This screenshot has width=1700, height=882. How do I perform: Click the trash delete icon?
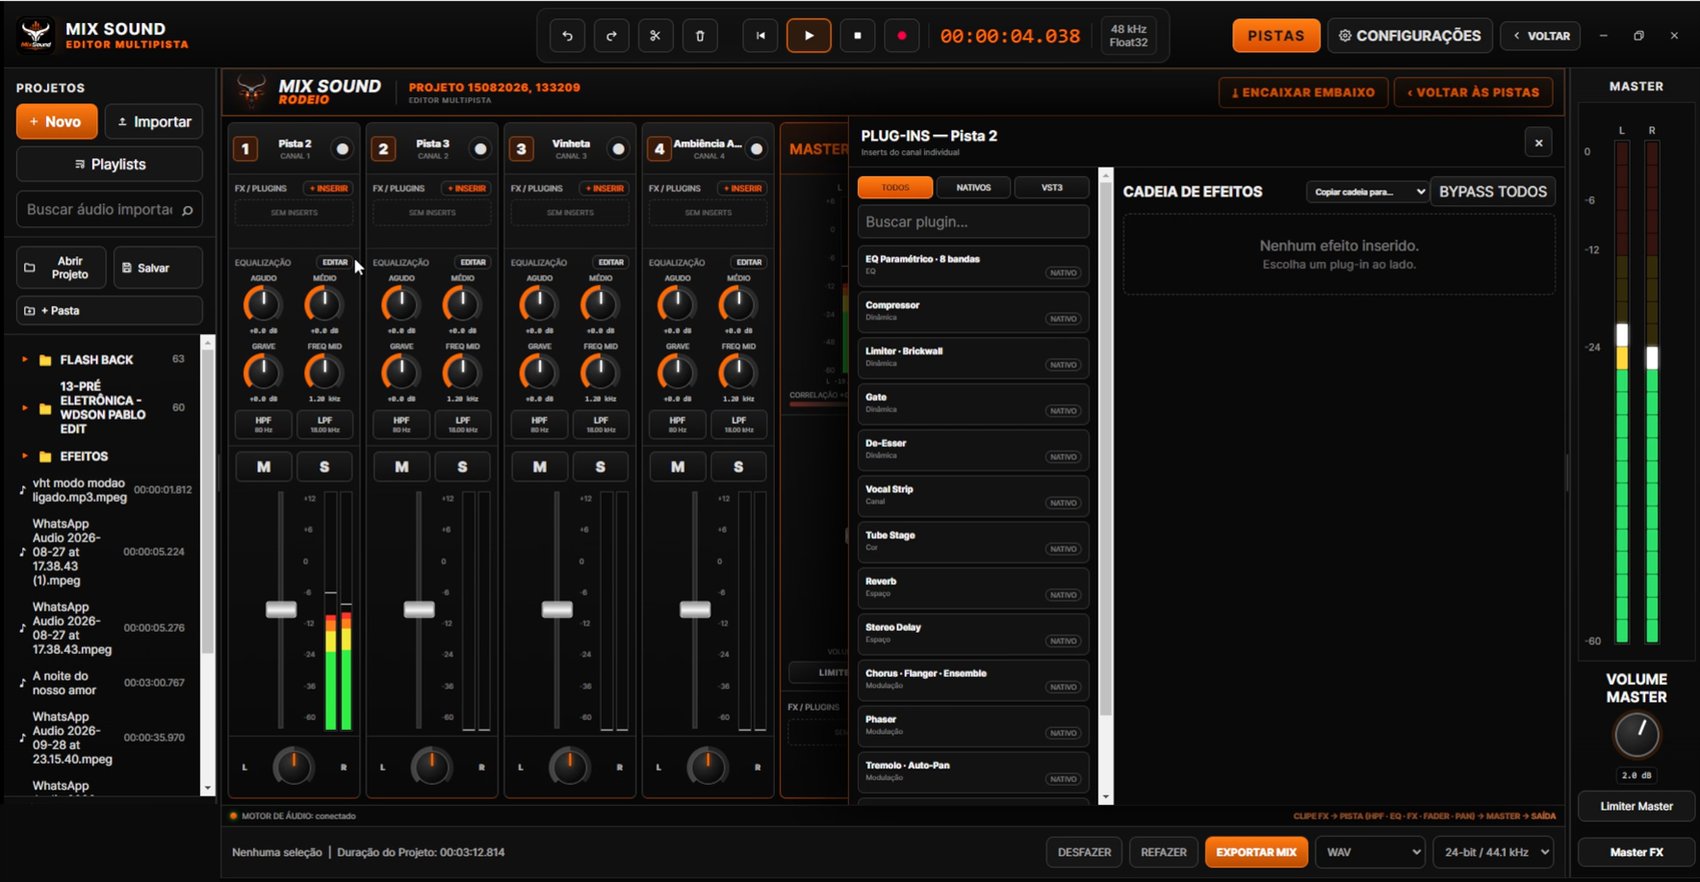point(700,36)
